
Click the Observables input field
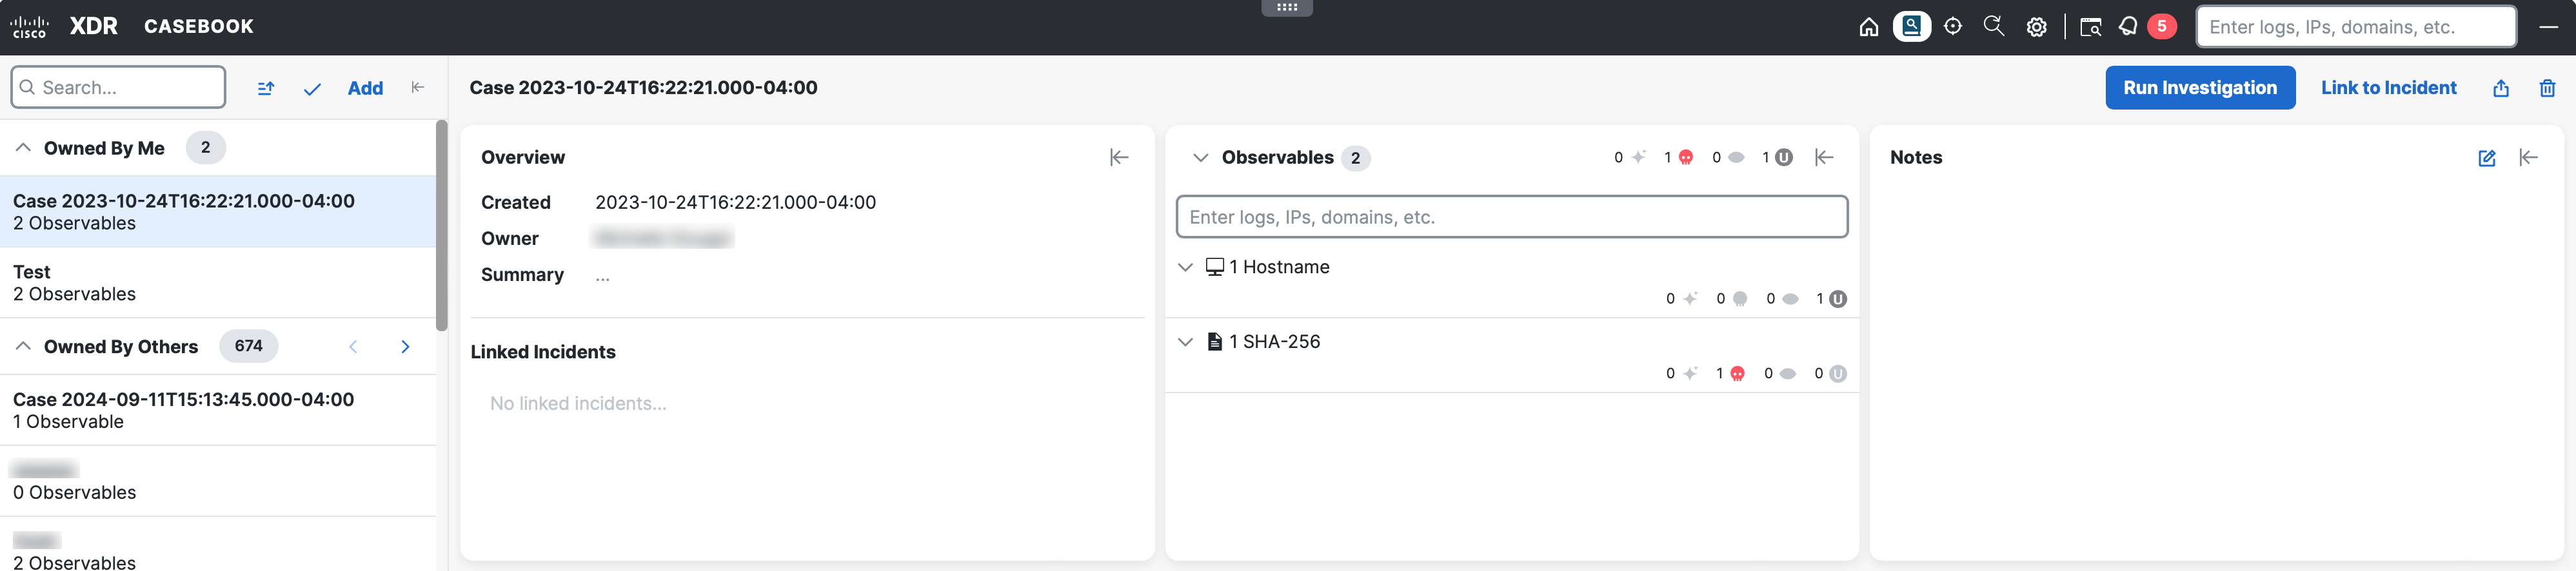coord(1510,217)
